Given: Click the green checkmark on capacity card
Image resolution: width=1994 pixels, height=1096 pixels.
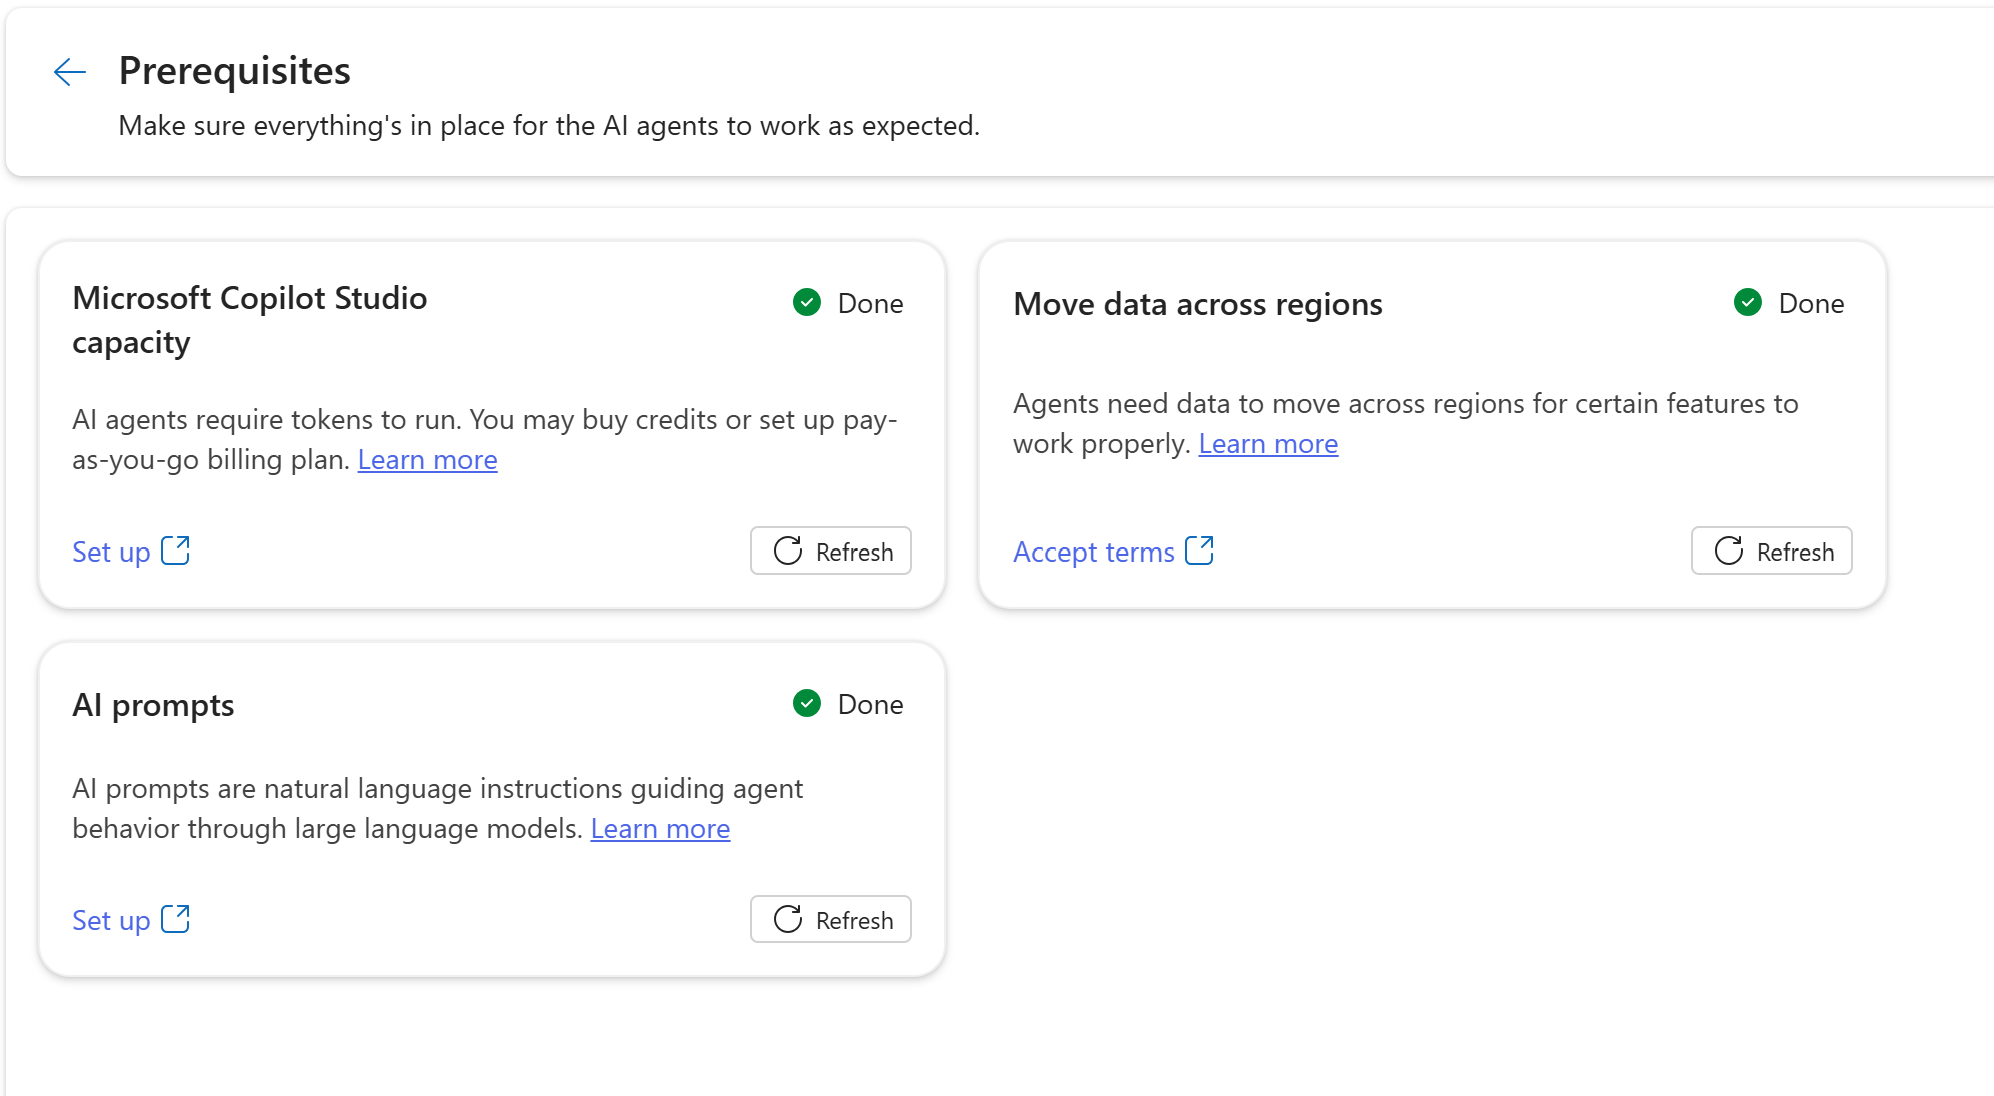Looking at the screenshot, I should click(x=806, y=302).
